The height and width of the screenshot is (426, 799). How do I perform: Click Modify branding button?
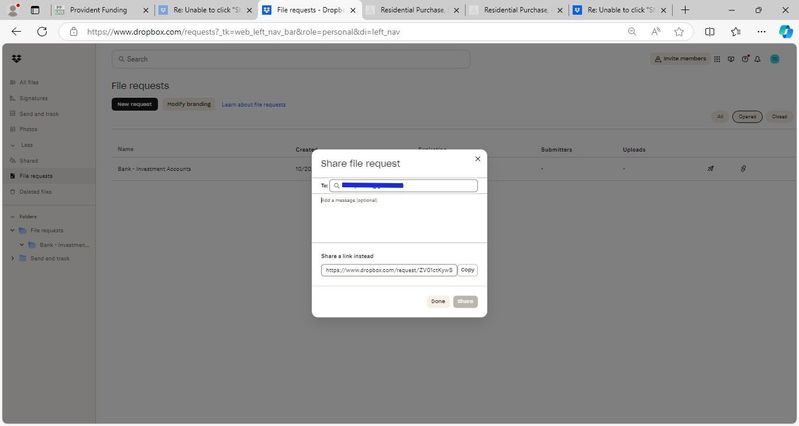189,104
